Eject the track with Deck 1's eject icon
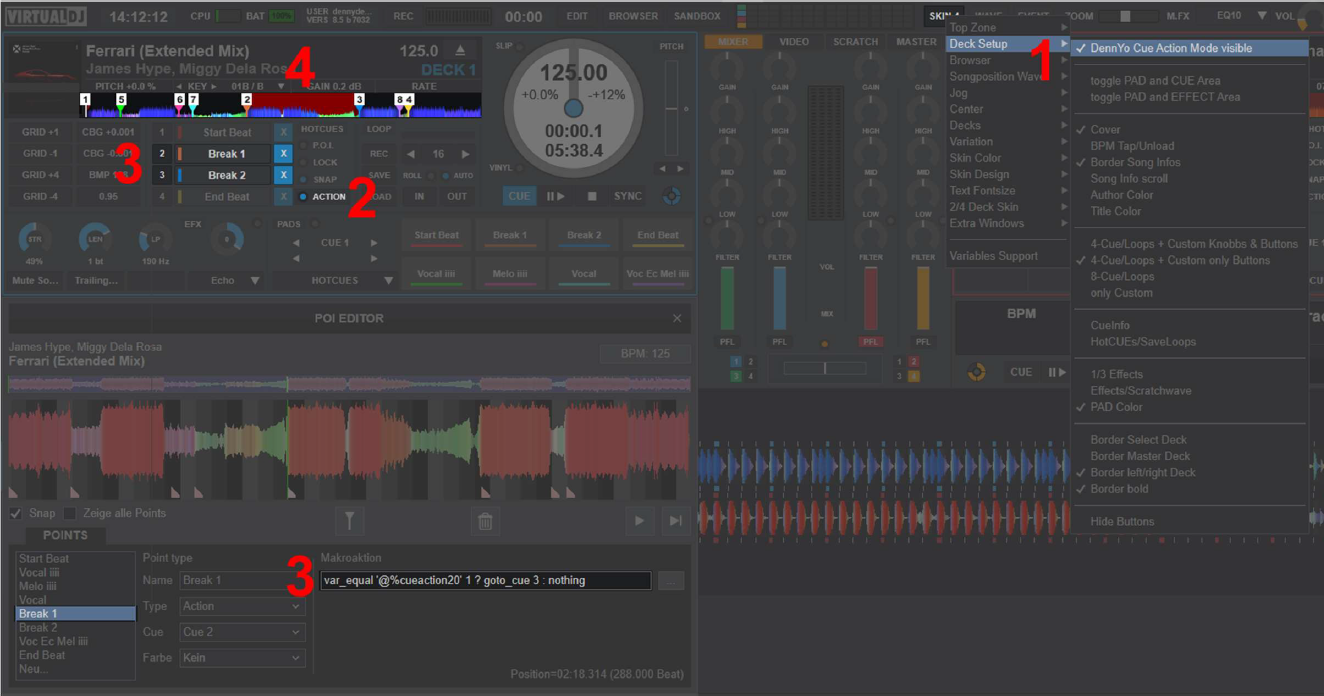Viewport: 1324px width, 696px height. (x=460, y=50)
